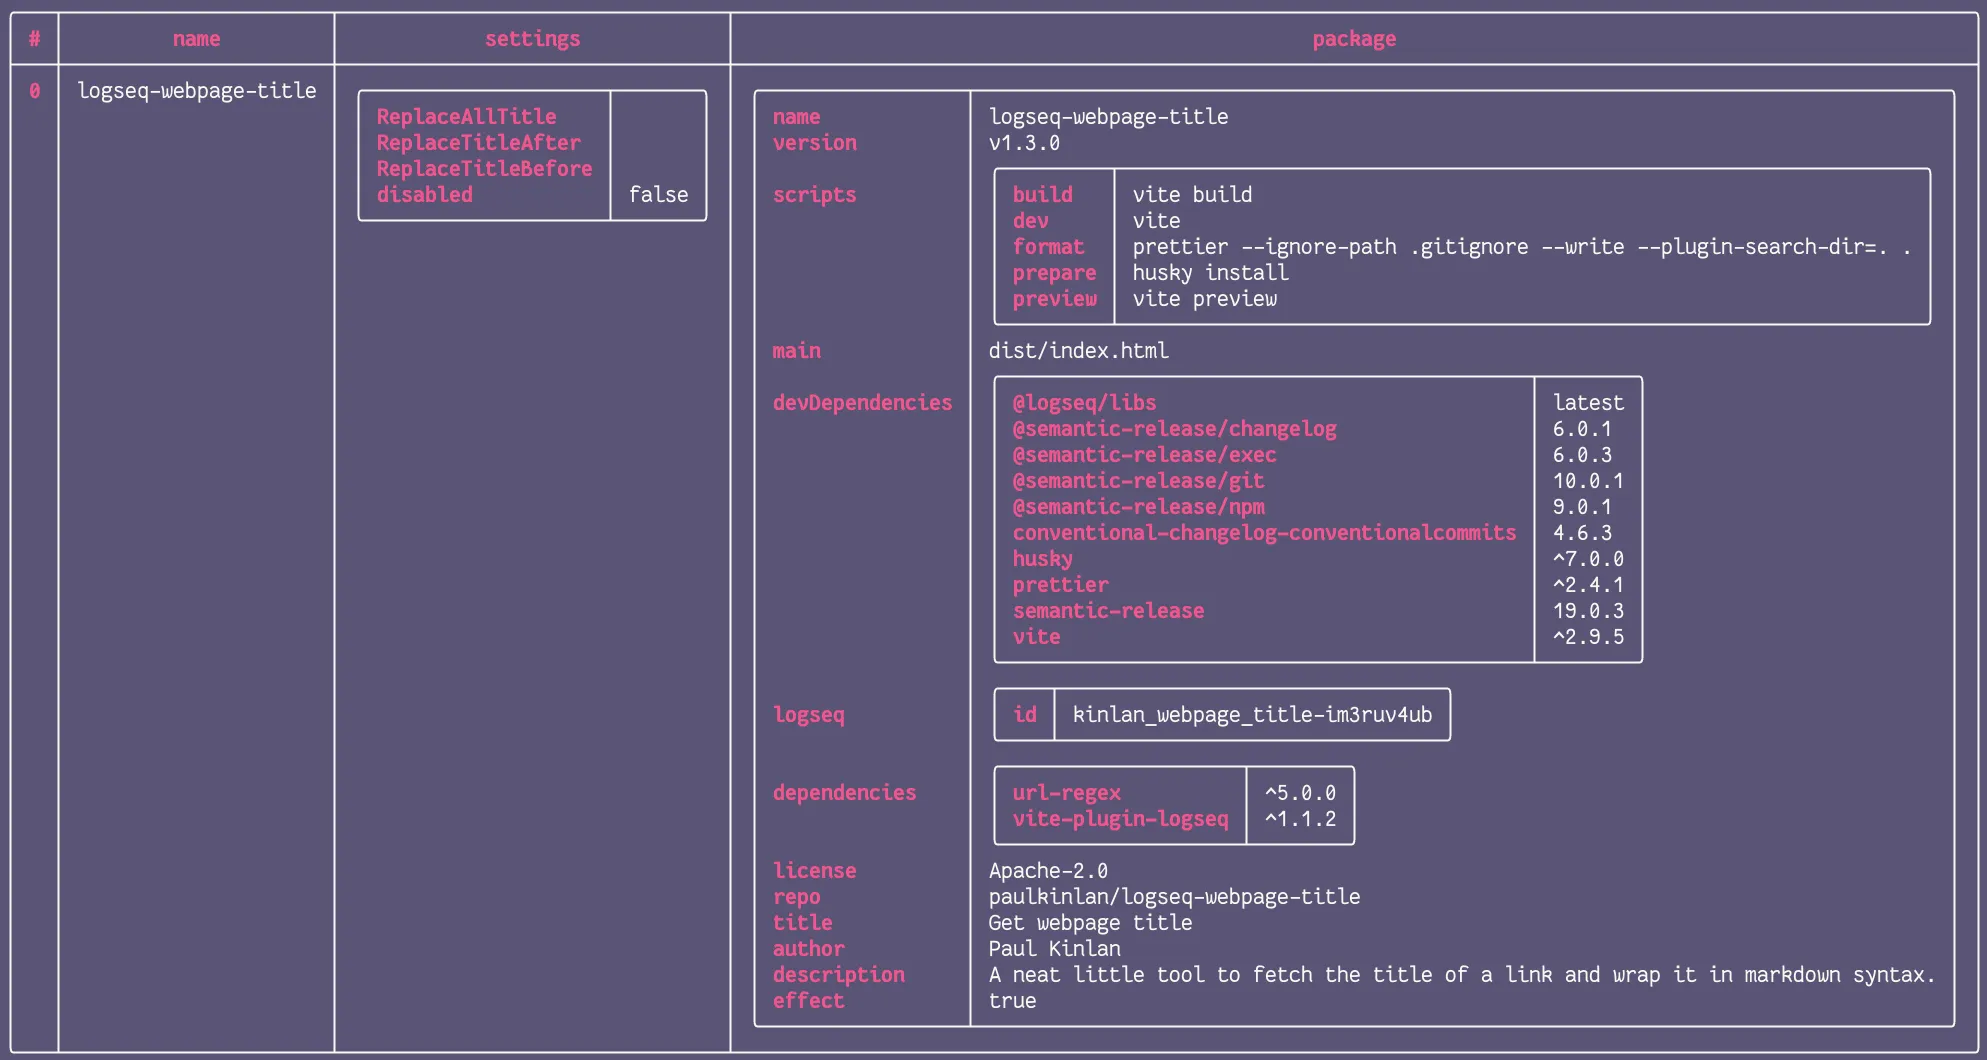The height and width of the screenshot is (1060, 1987).
Task: Click '@semantic-release/git' dependency
Action: click(x=1138, y=481)
